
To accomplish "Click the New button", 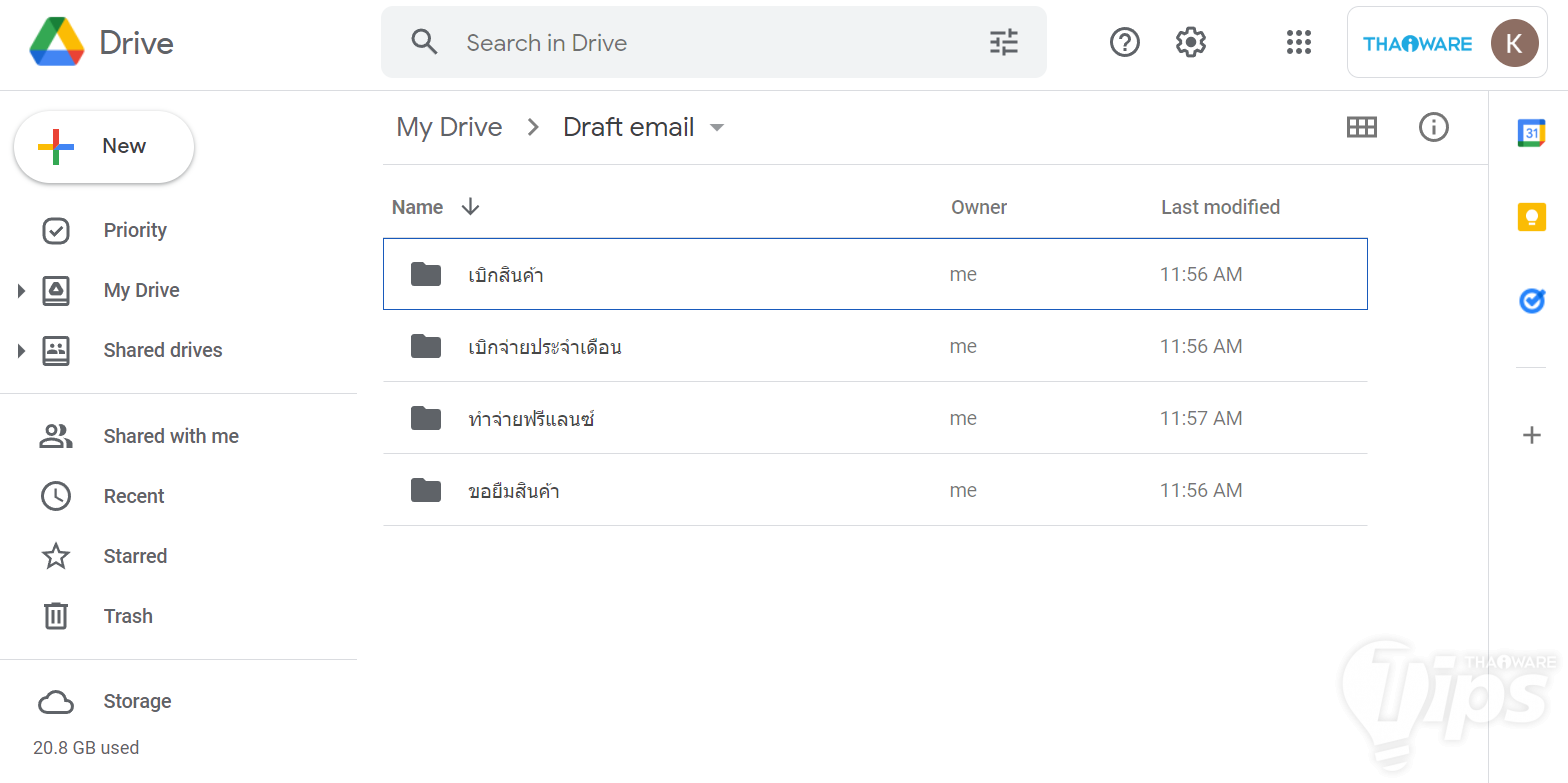I will pos(104,147).
